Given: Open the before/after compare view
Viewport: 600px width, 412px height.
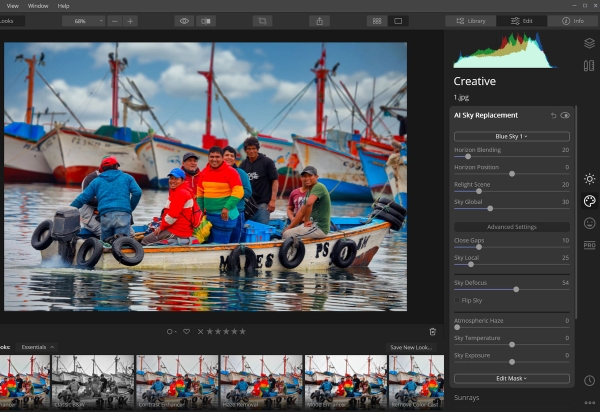Looking at the screenshot, I should [206, 21].
